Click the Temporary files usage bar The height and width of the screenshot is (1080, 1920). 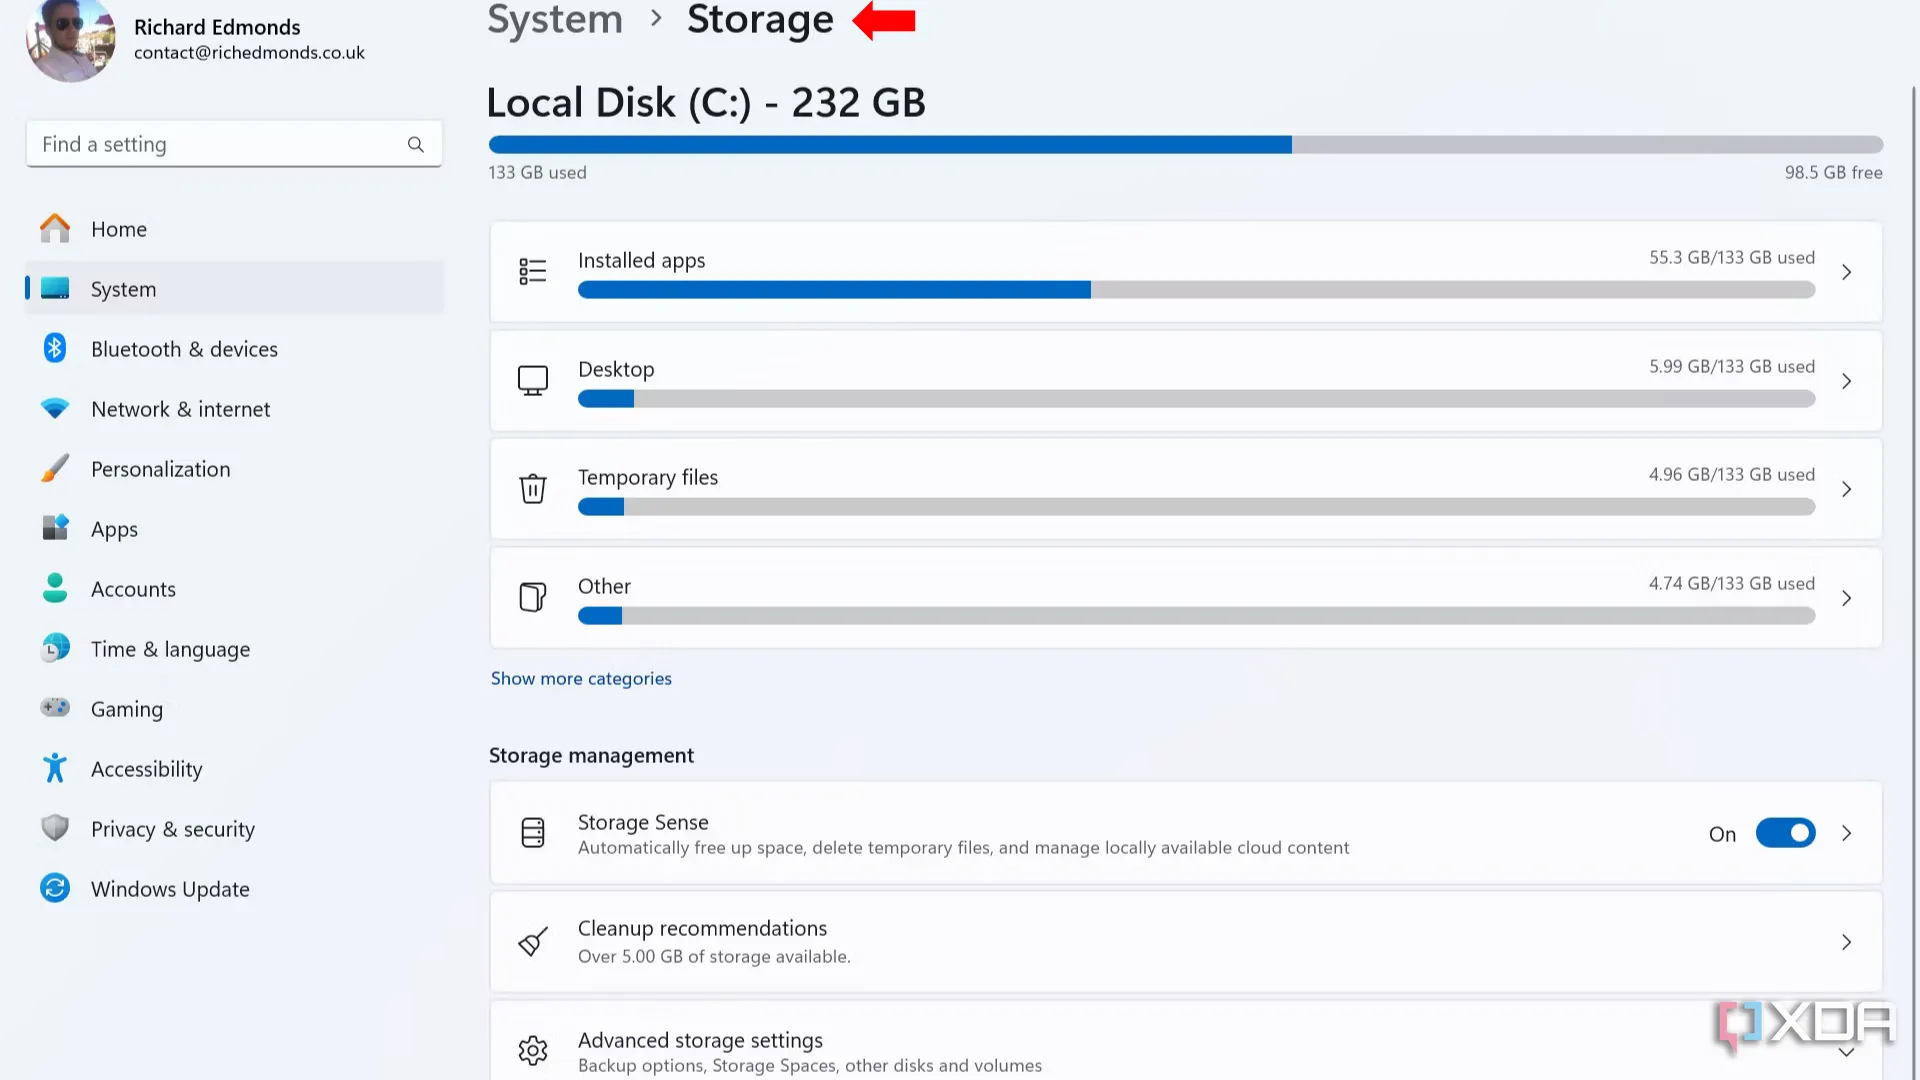(x=1196, y=507)
